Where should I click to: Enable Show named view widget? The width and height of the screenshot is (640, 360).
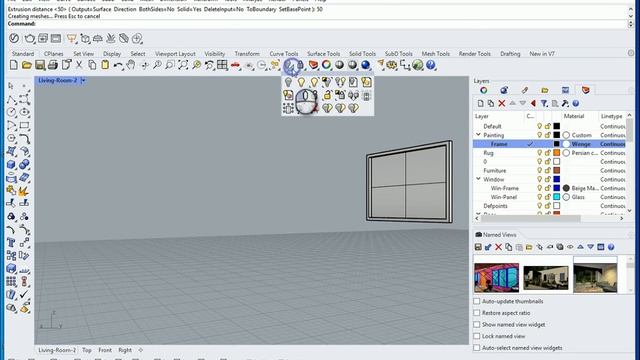[x=477, y=324]
